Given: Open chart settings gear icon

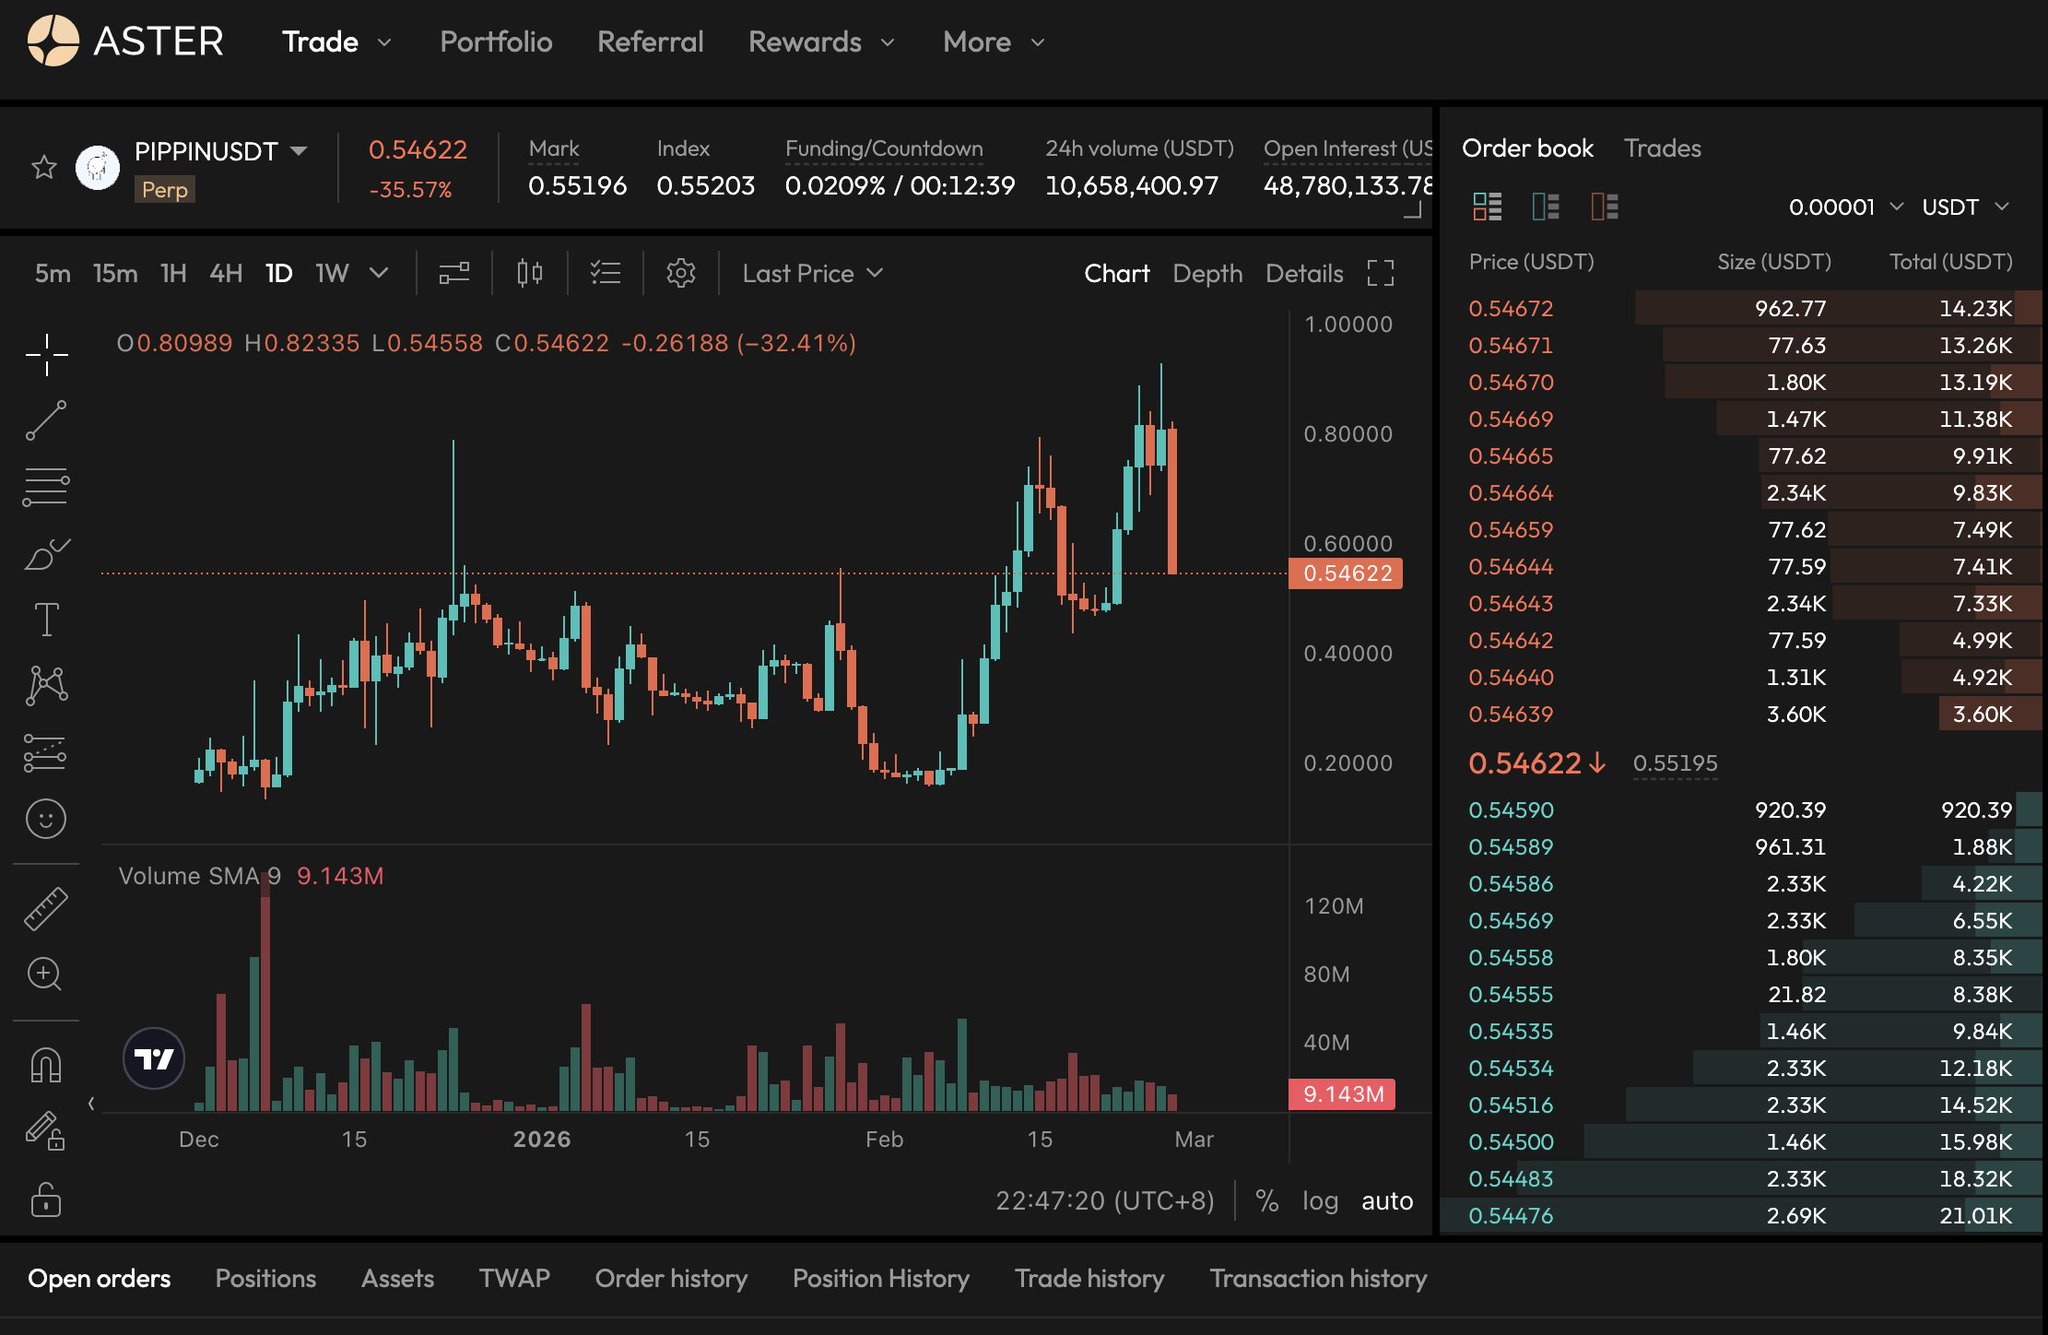Looking at the screenshot, I should coord(681,273).
